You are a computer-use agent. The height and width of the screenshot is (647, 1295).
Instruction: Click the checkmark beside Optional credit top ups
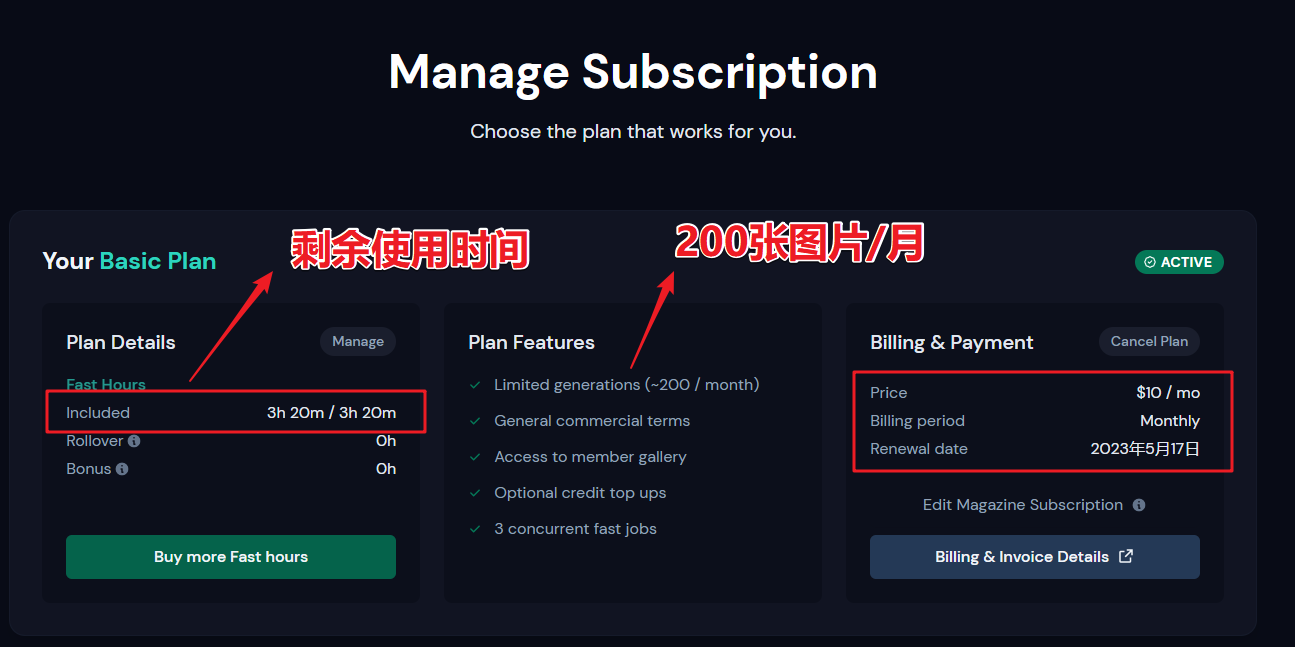[x=475, y=493]
